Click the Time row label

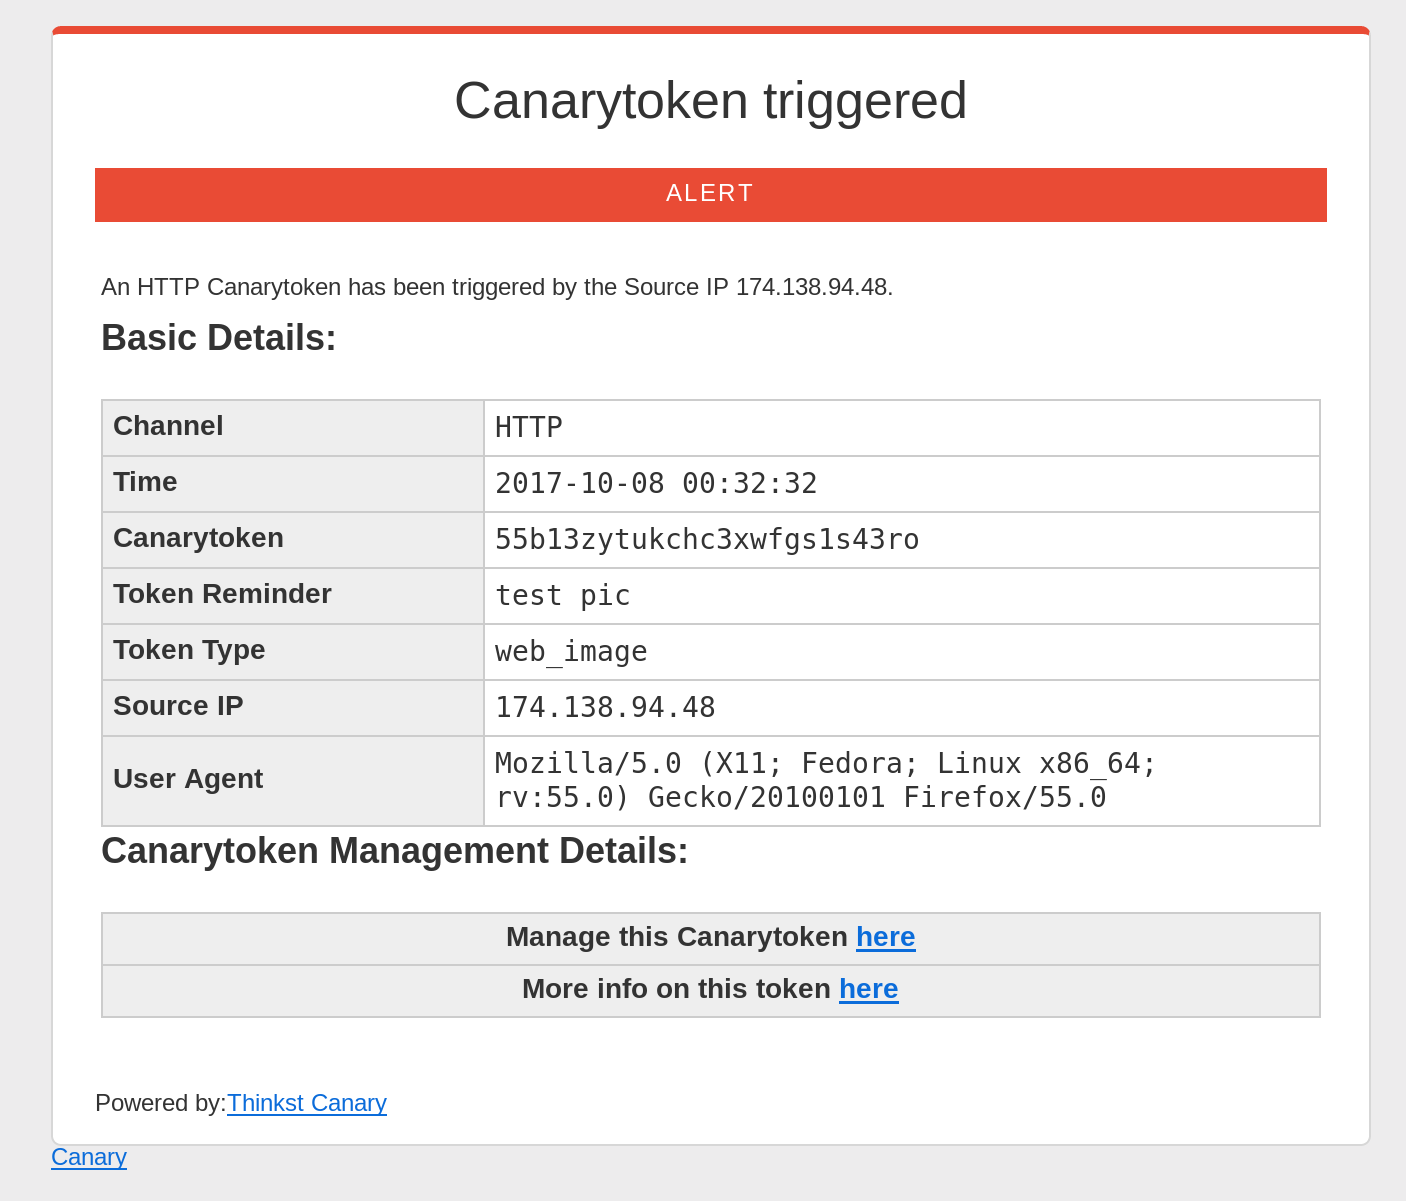tap(145, 482)
